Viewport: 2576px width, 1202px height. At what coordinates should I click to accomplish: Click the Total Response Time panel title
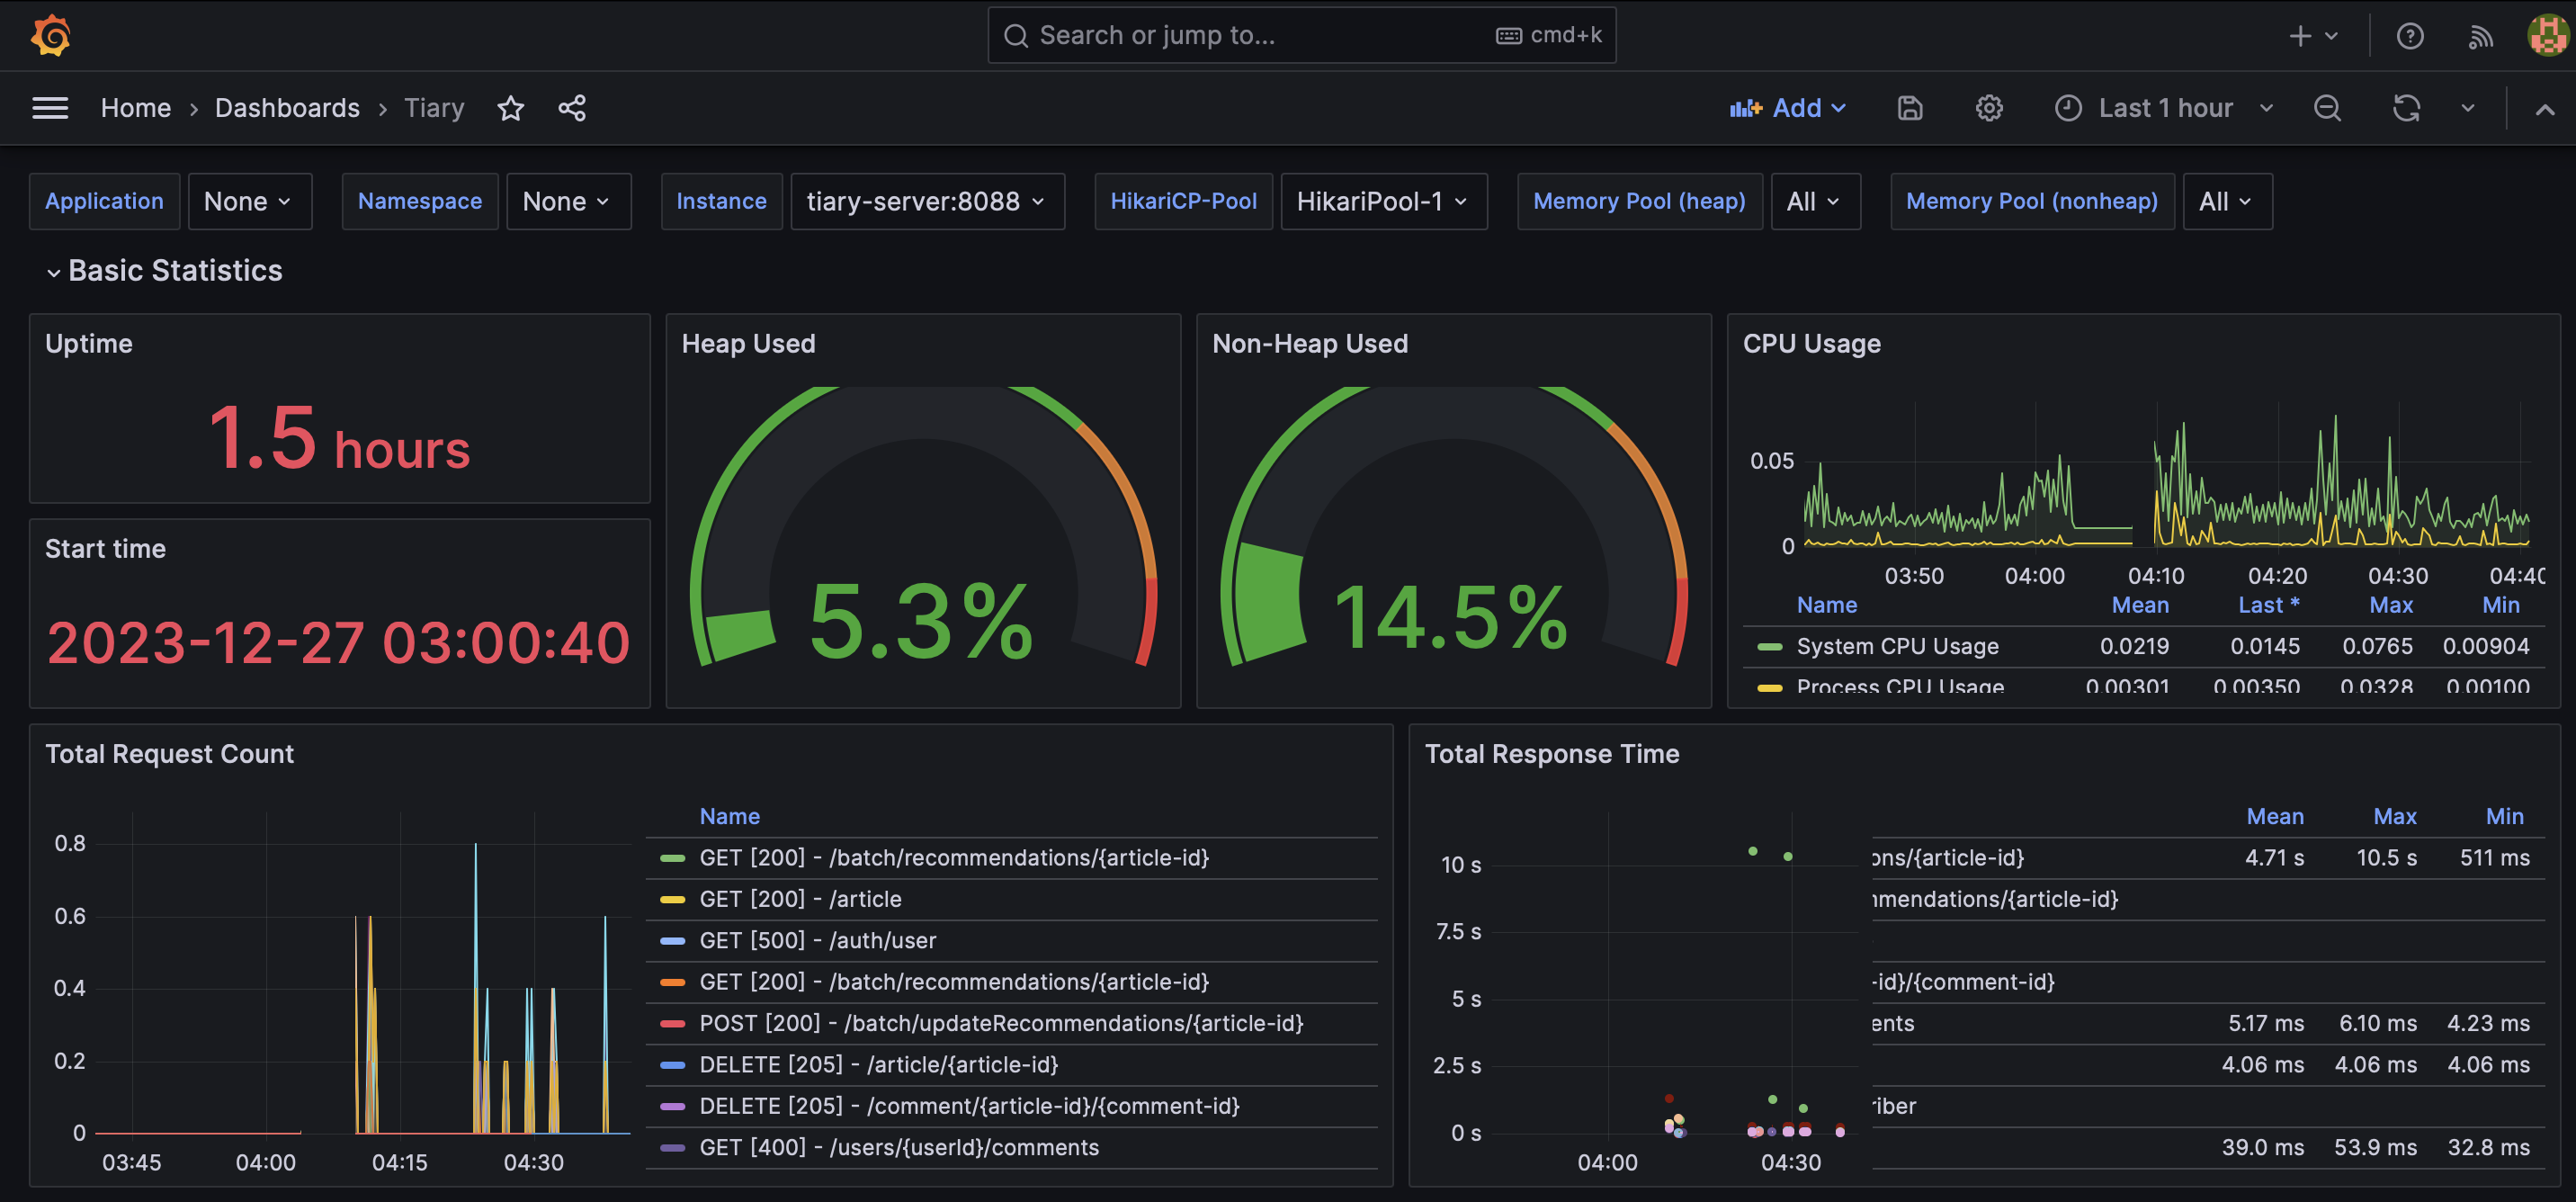click(1551, 754)
